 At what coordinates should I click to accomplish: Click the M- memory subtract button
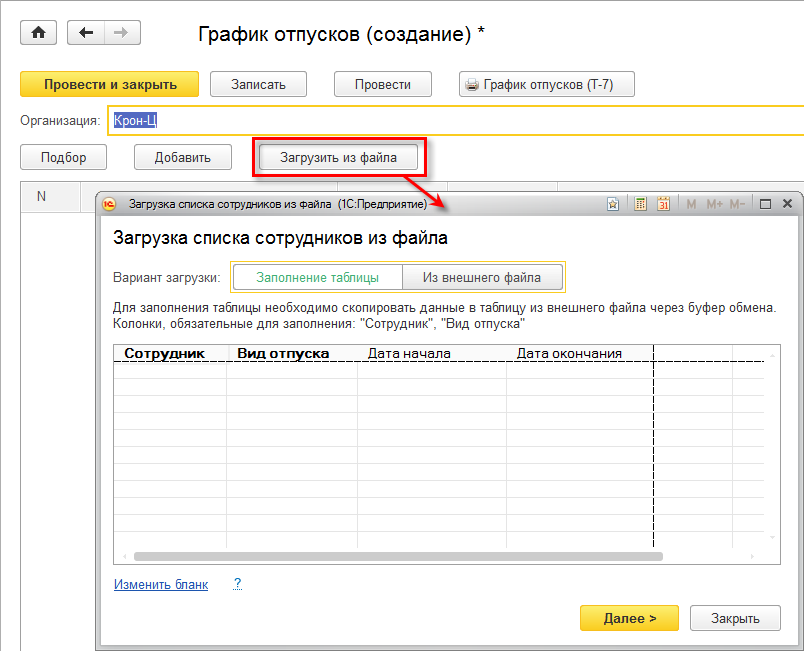tap(737, 204)
